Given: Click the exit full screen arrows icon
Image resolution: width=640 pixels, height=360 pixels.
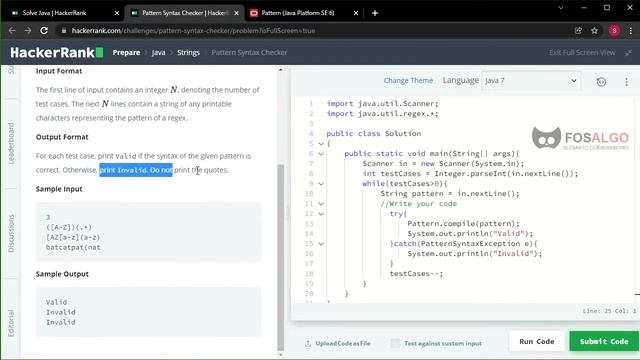Looking at the screenshot, I should pos(629,53).
